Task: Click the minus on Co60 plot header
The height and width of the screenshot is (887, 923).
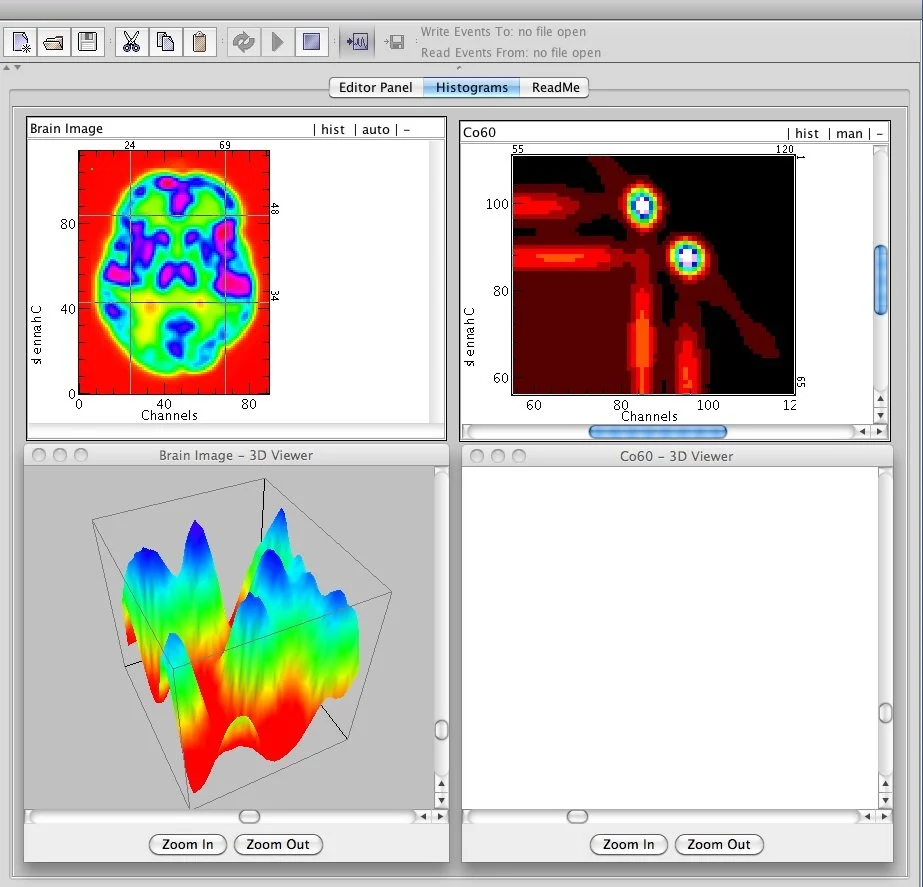Action: point(879,134)
